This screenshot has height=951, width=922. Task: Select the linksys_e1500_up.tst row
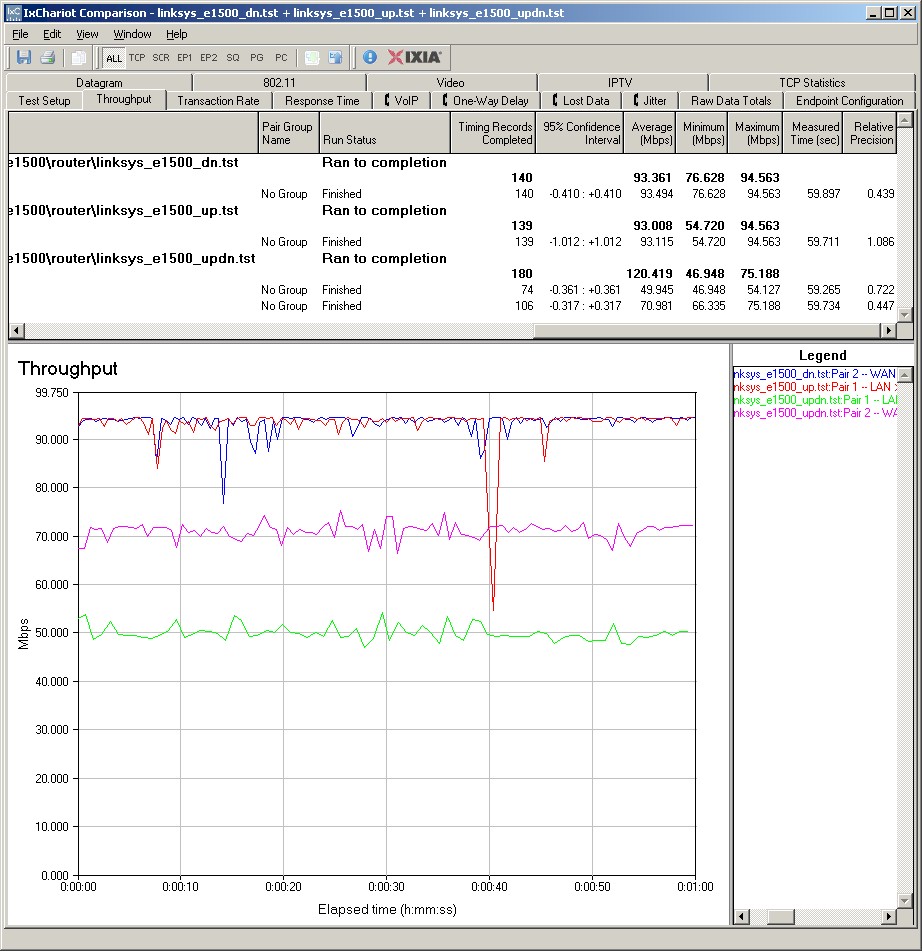click(x=453, y=210)
